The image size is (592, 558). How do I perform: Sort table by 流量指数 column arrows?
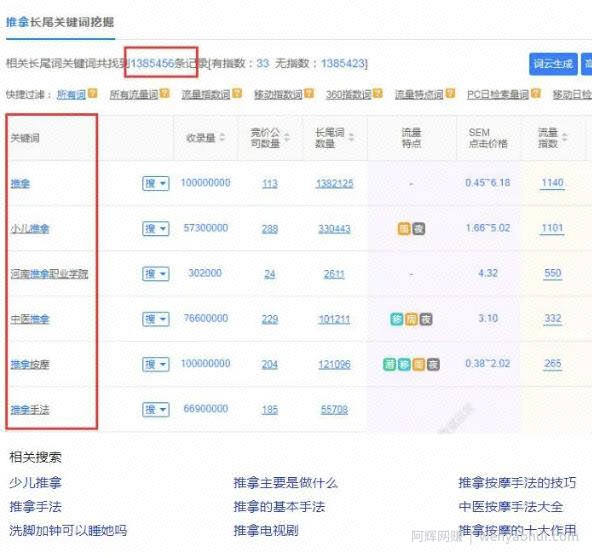click(x=564, y=137)
